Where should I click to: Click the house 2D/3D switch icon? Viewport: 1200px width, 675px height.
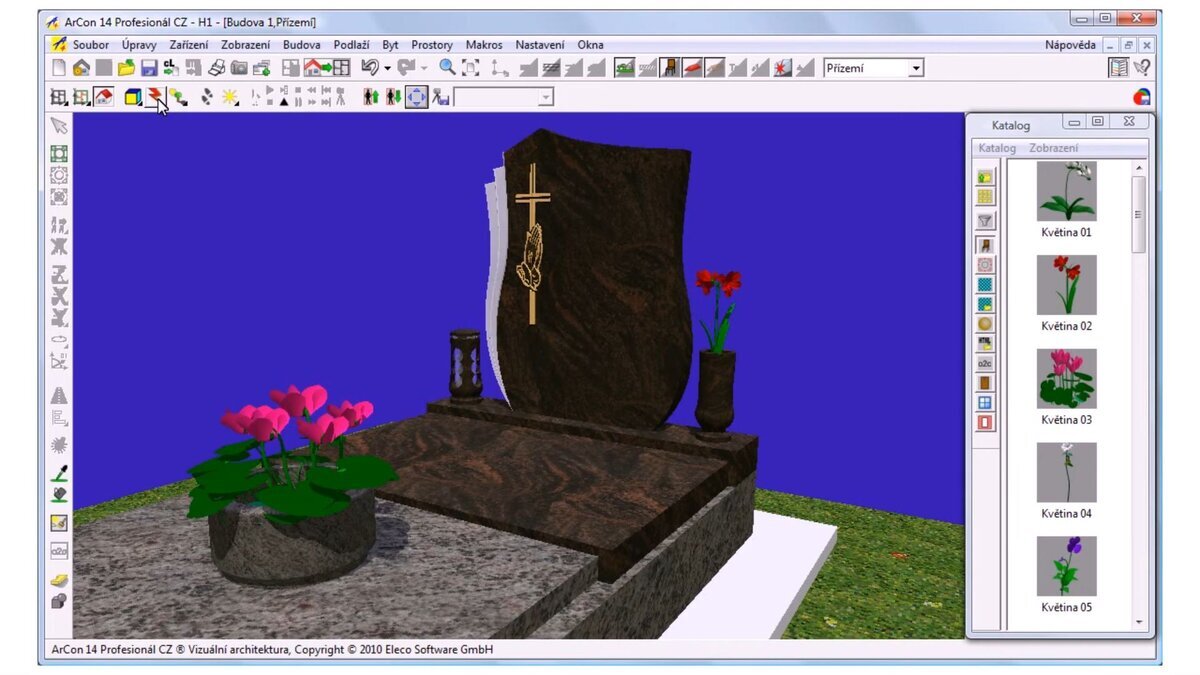pyautogui.click(x=327, y=68)
